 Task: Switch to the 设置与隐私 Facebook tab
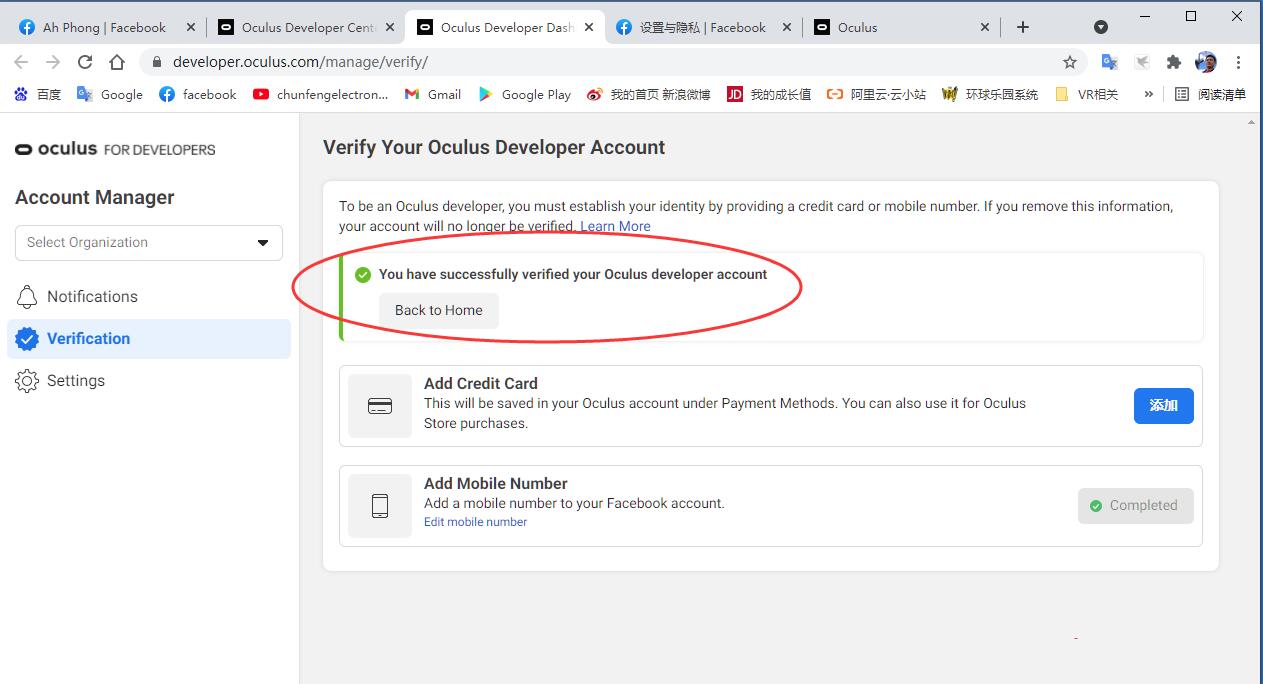coord(703,27)
